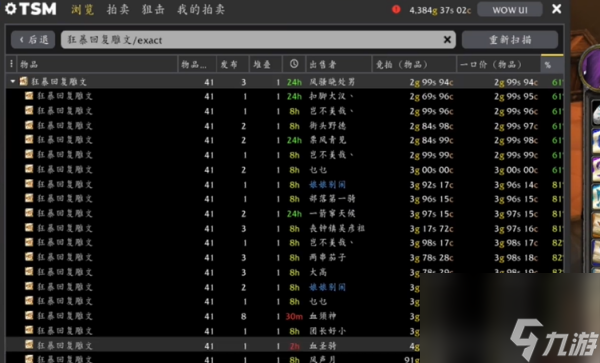Viewport: 600px width, 363px height.
Task: Click item icon in row with buyout 2g 99s 95c
Action: pyautogui.click(x=29, y=96)
